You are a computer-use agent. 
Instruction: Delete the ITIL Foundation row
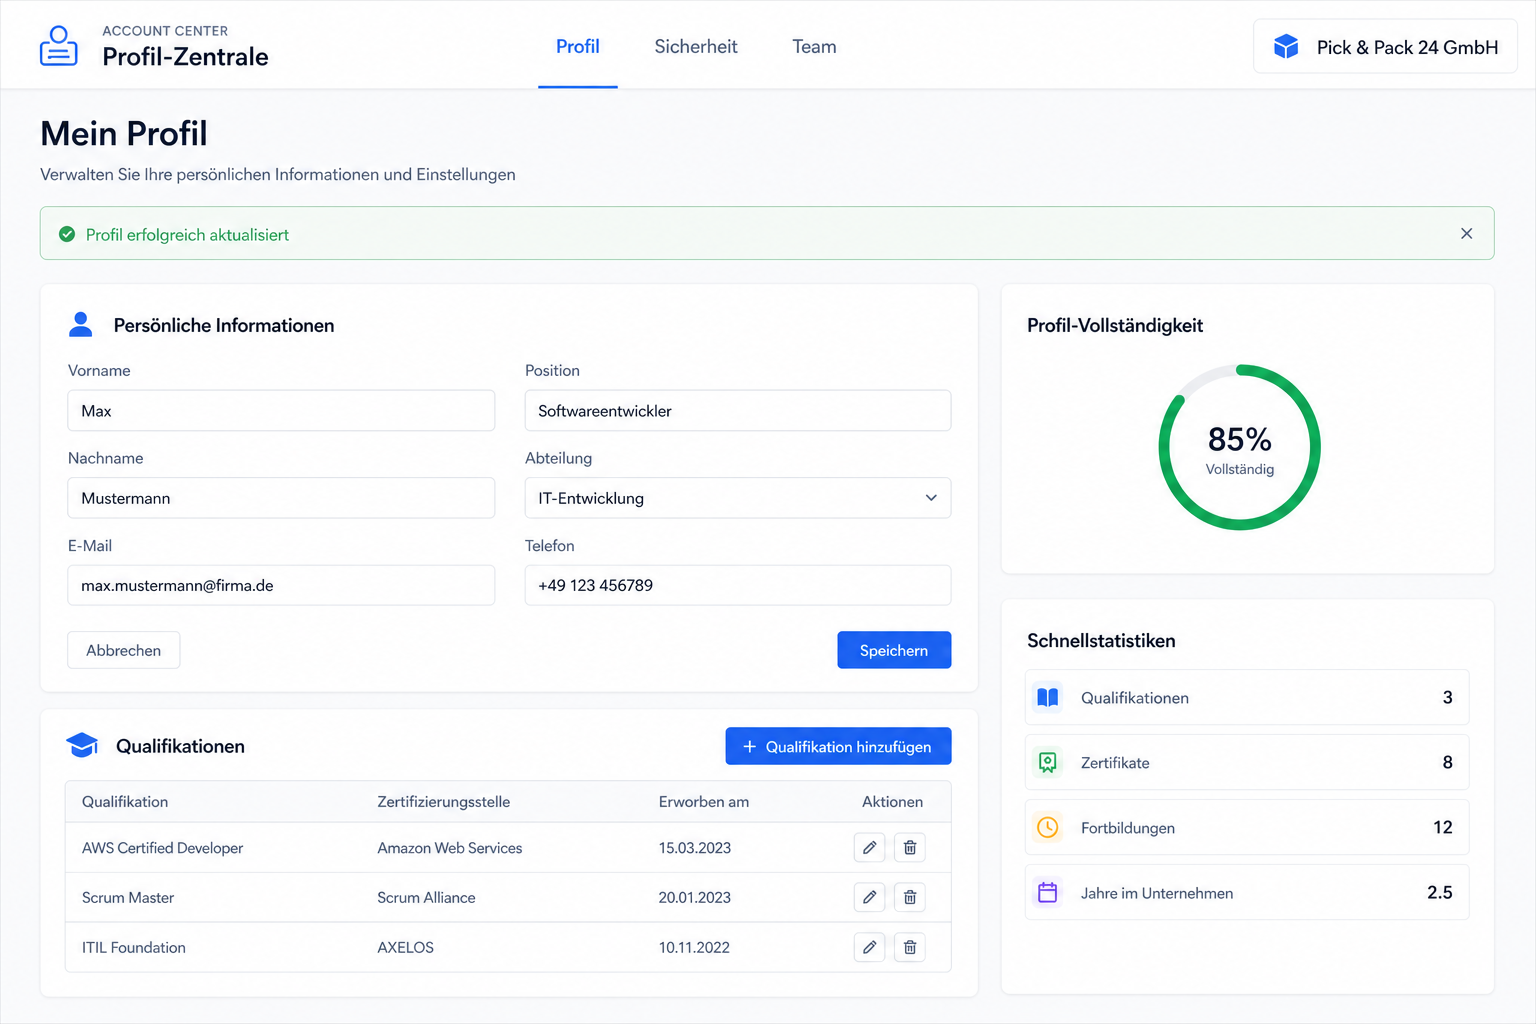(x=910, y=947)
